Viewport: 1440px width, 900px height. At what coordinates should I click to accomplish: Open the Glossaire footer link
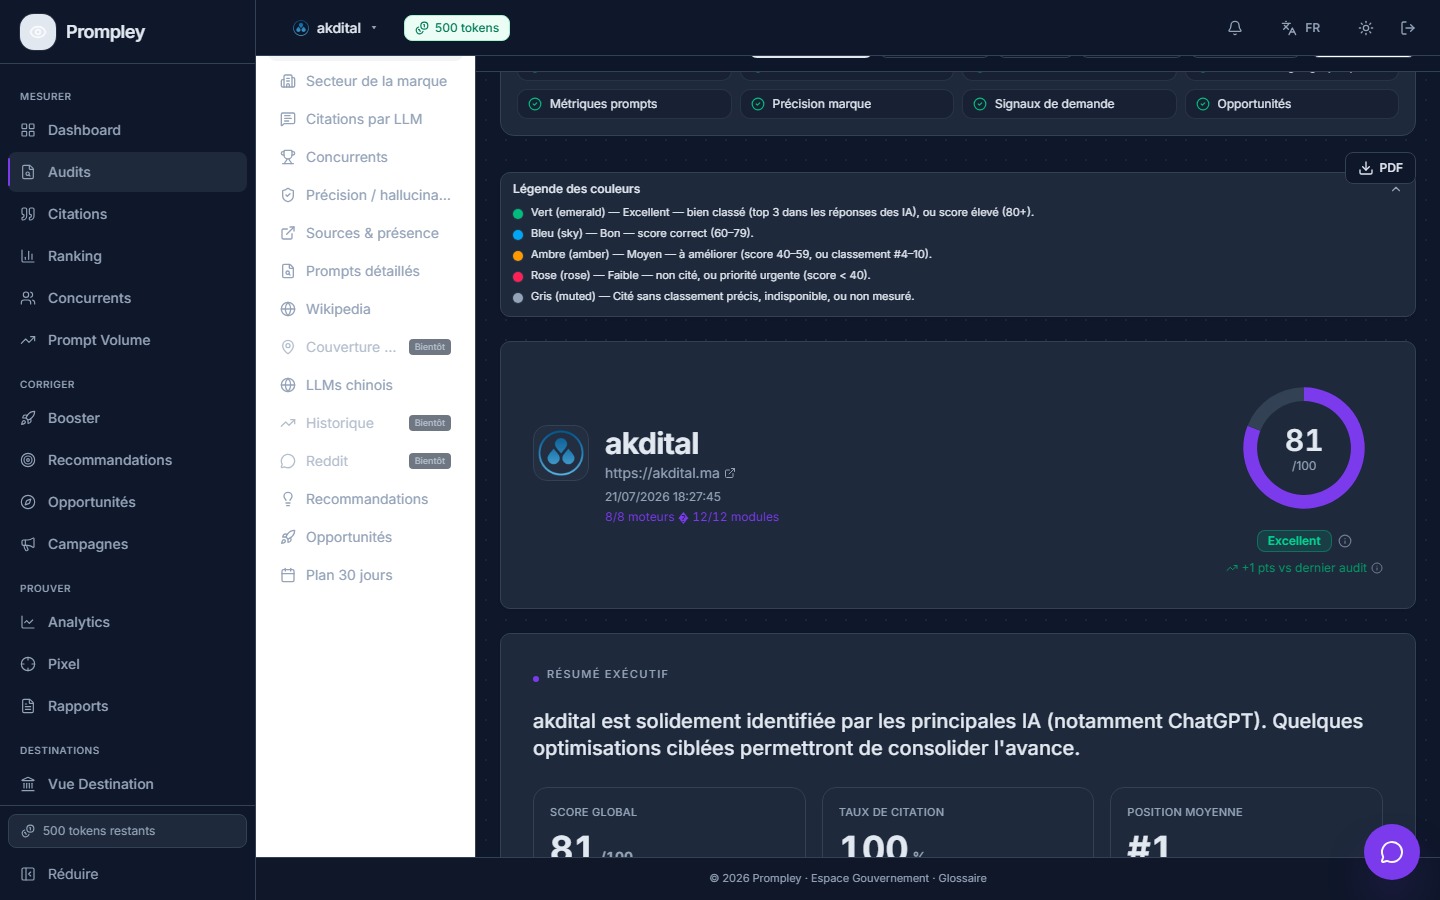[962, 878]
